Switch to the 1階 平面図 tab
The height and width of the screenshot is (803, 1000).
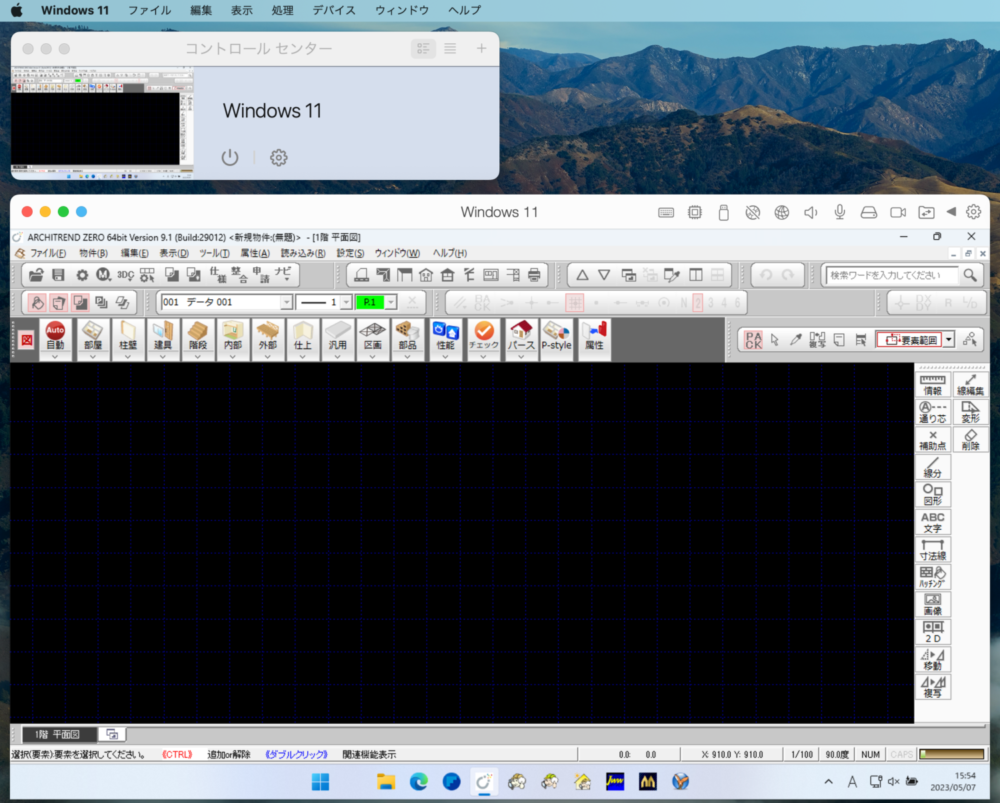click(x=58, y=735)
